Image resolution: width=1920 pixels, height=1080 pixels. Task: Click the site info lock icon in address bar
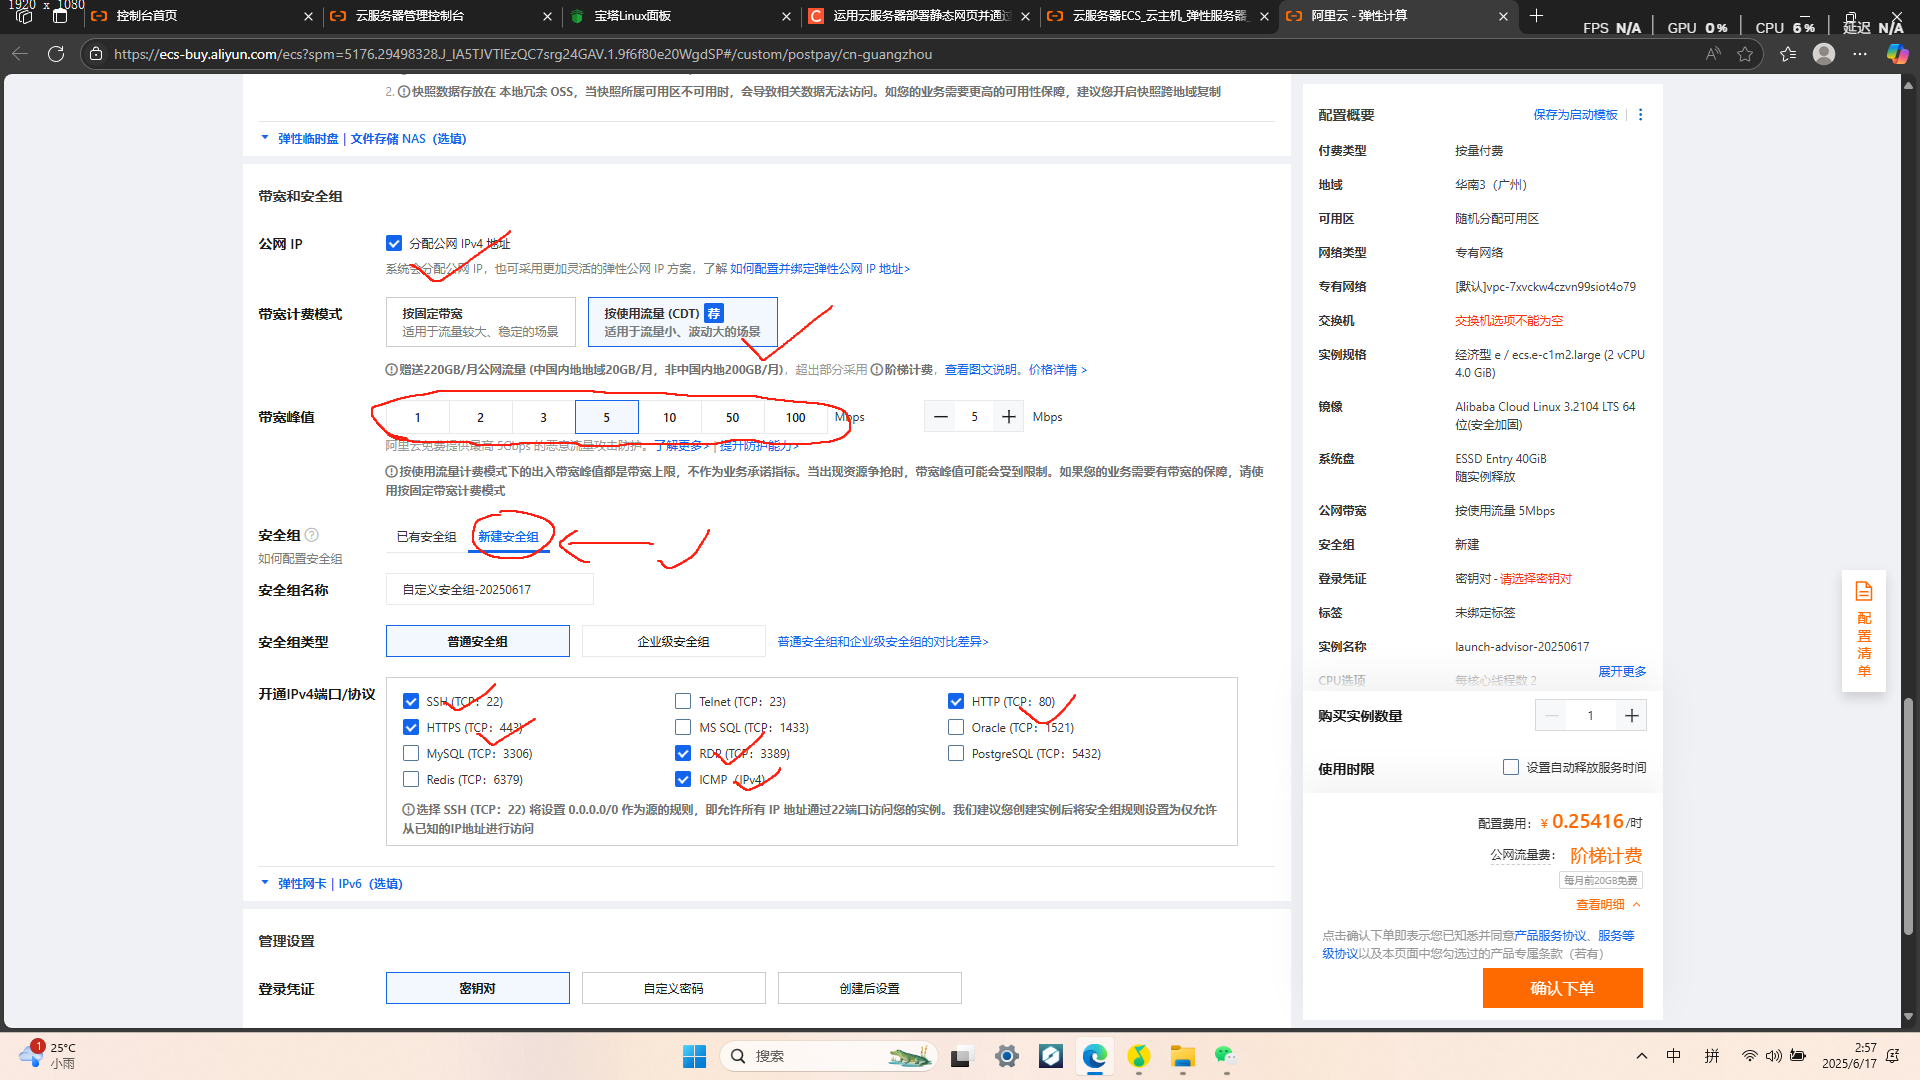pos(96,54)
